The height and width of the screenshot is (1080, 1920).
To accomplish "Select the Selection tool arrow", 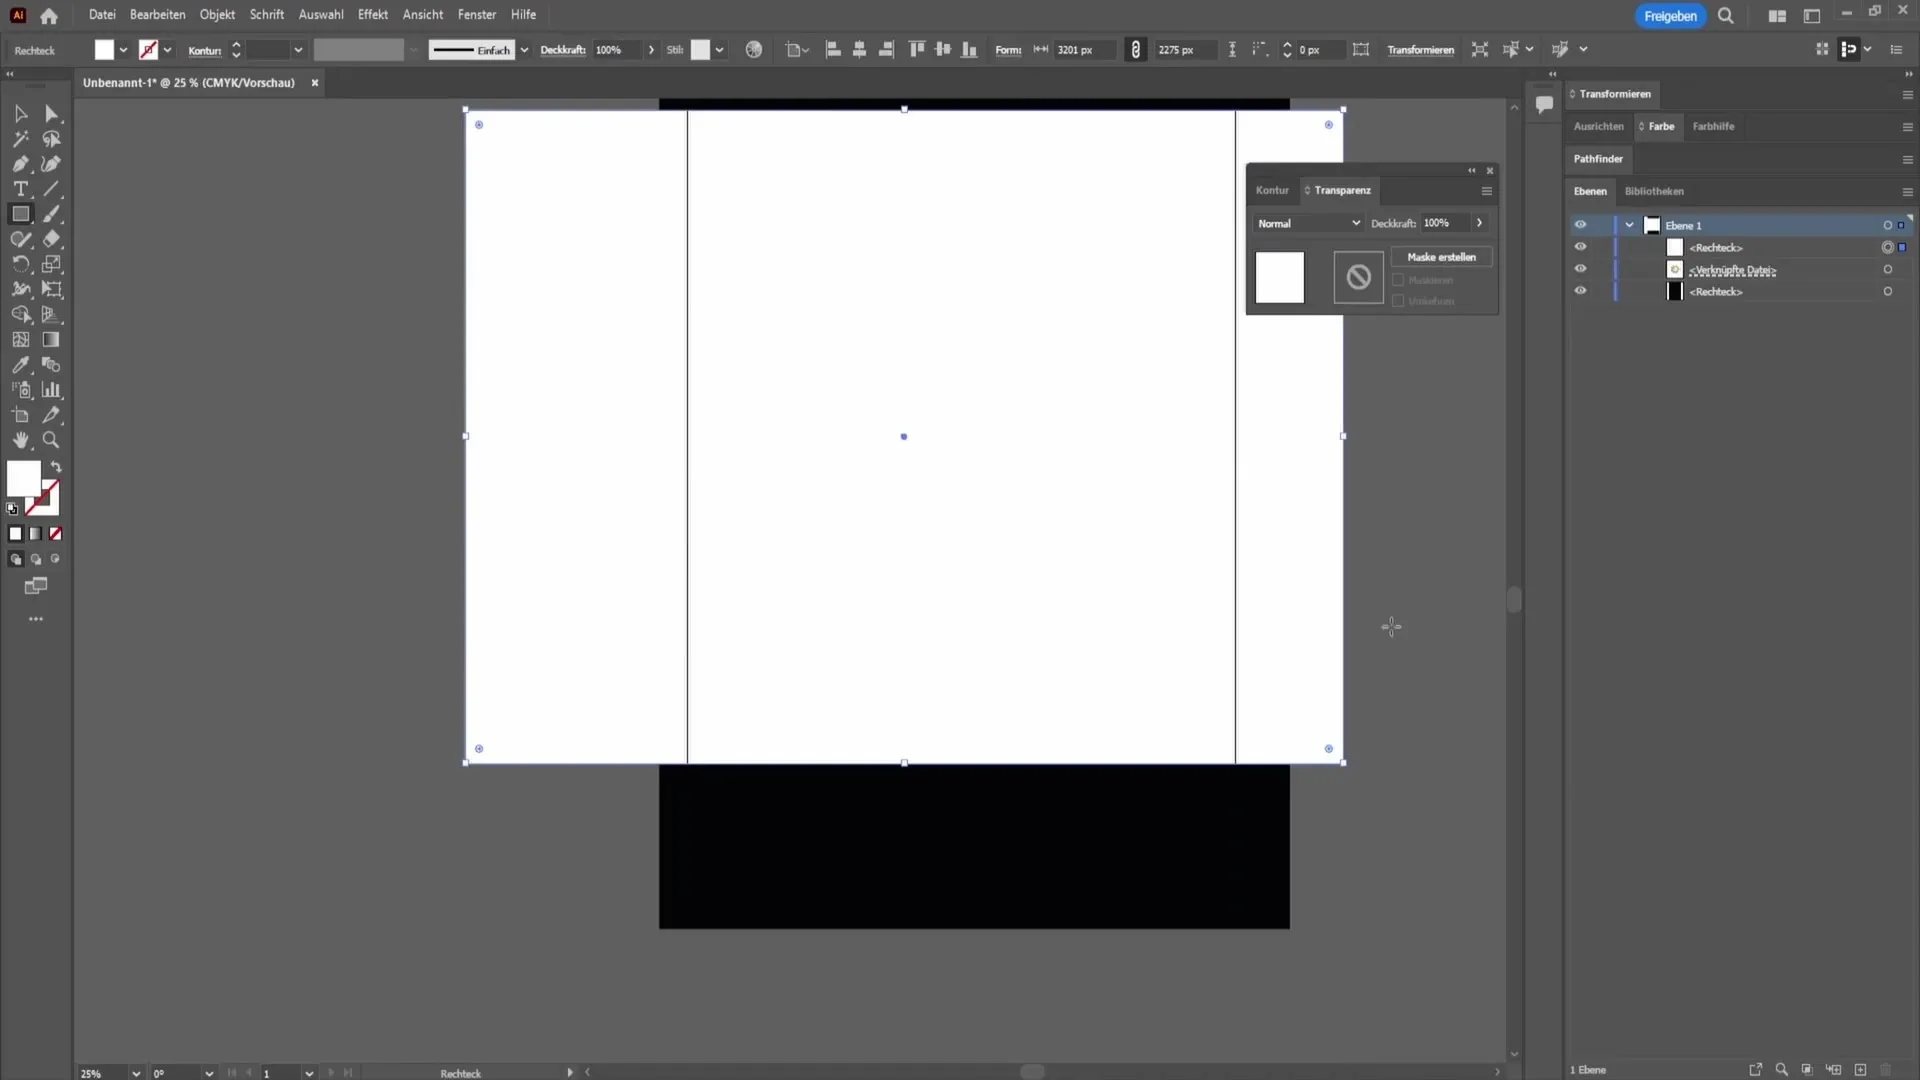I will (20, 114).
